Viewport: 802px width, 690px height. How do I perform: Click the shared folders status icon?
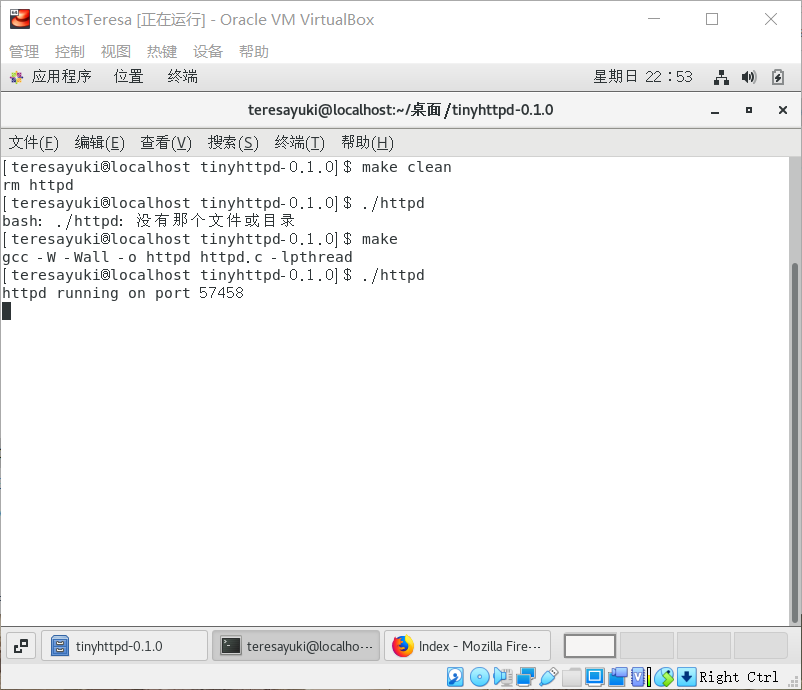(x=570, y=676)
